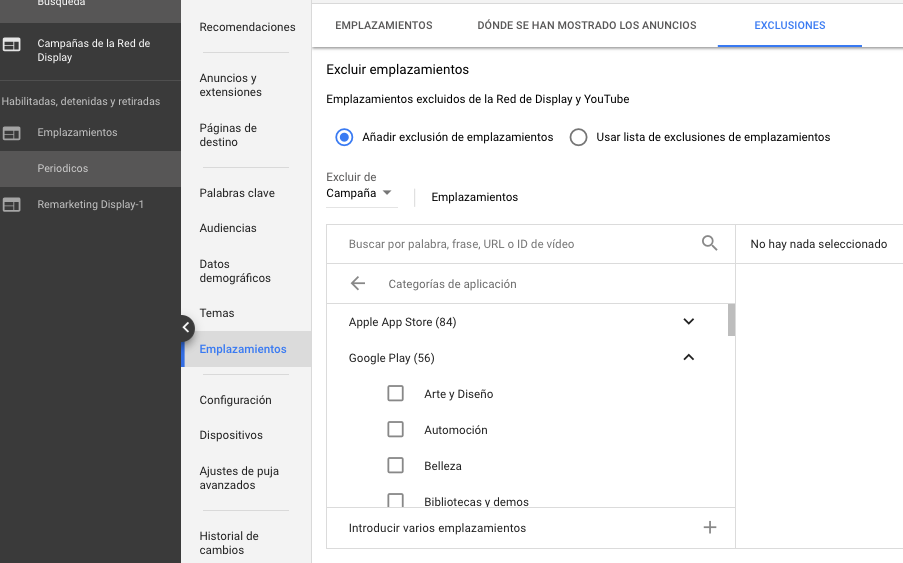Open Palabras clave in the navigation menu

click(237, 193)
